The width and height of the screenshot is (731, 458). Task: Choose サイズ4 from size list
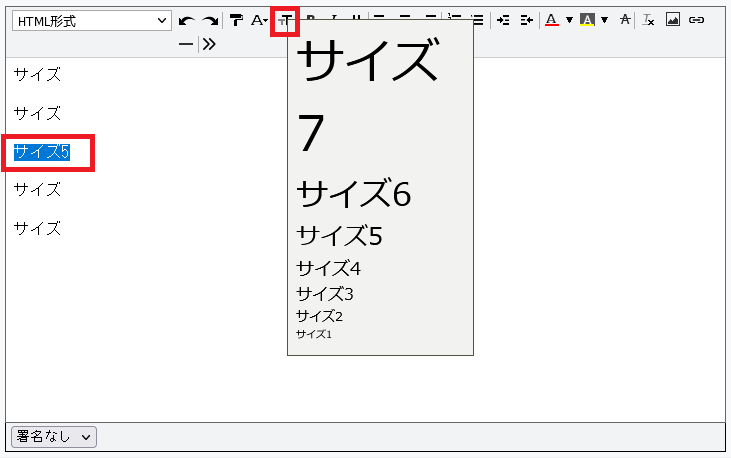(x=328, y=268)
